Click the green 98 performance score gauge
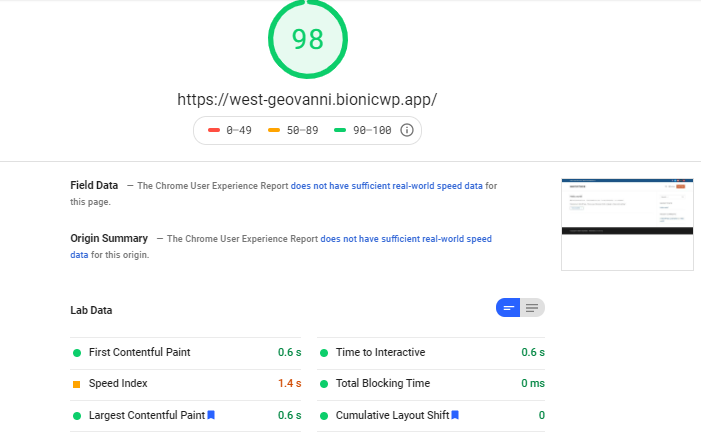701x440 pixels. [x=308, y=39]
